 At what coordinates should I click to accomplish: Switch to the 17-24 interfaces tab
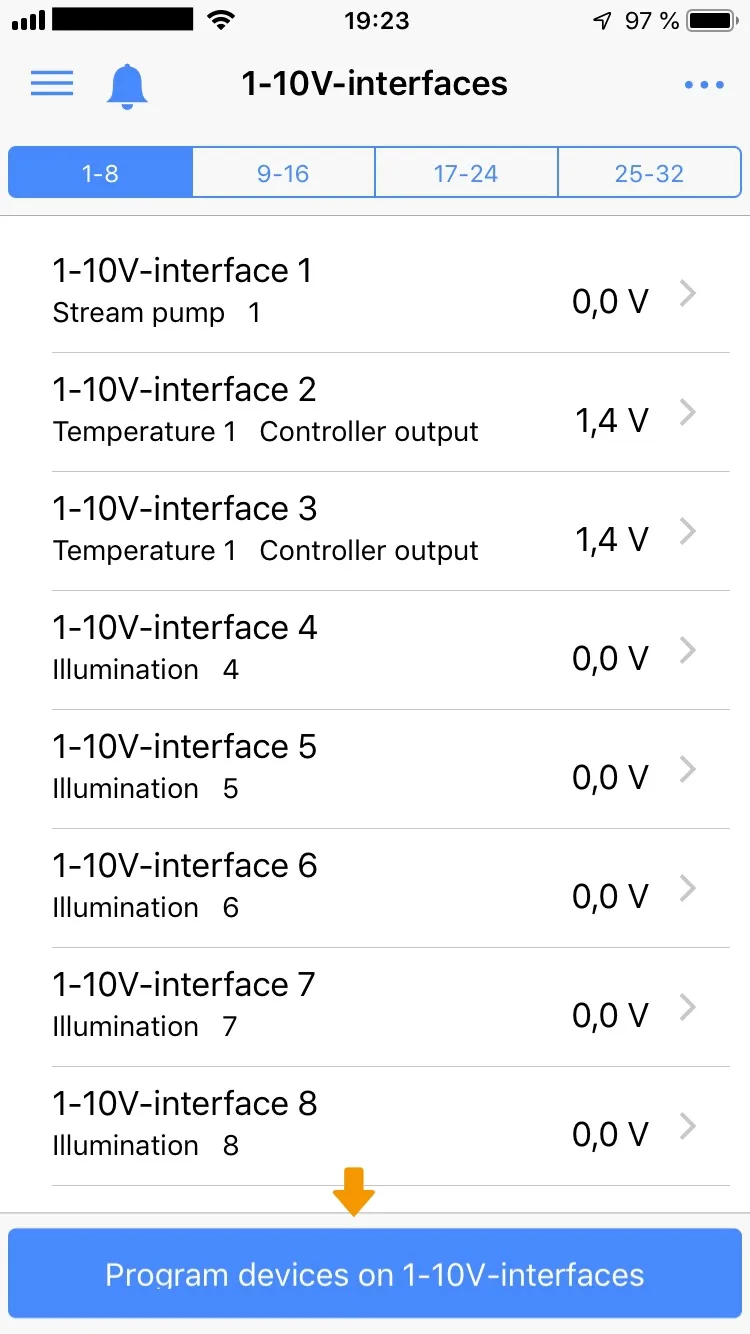(466, 173)
